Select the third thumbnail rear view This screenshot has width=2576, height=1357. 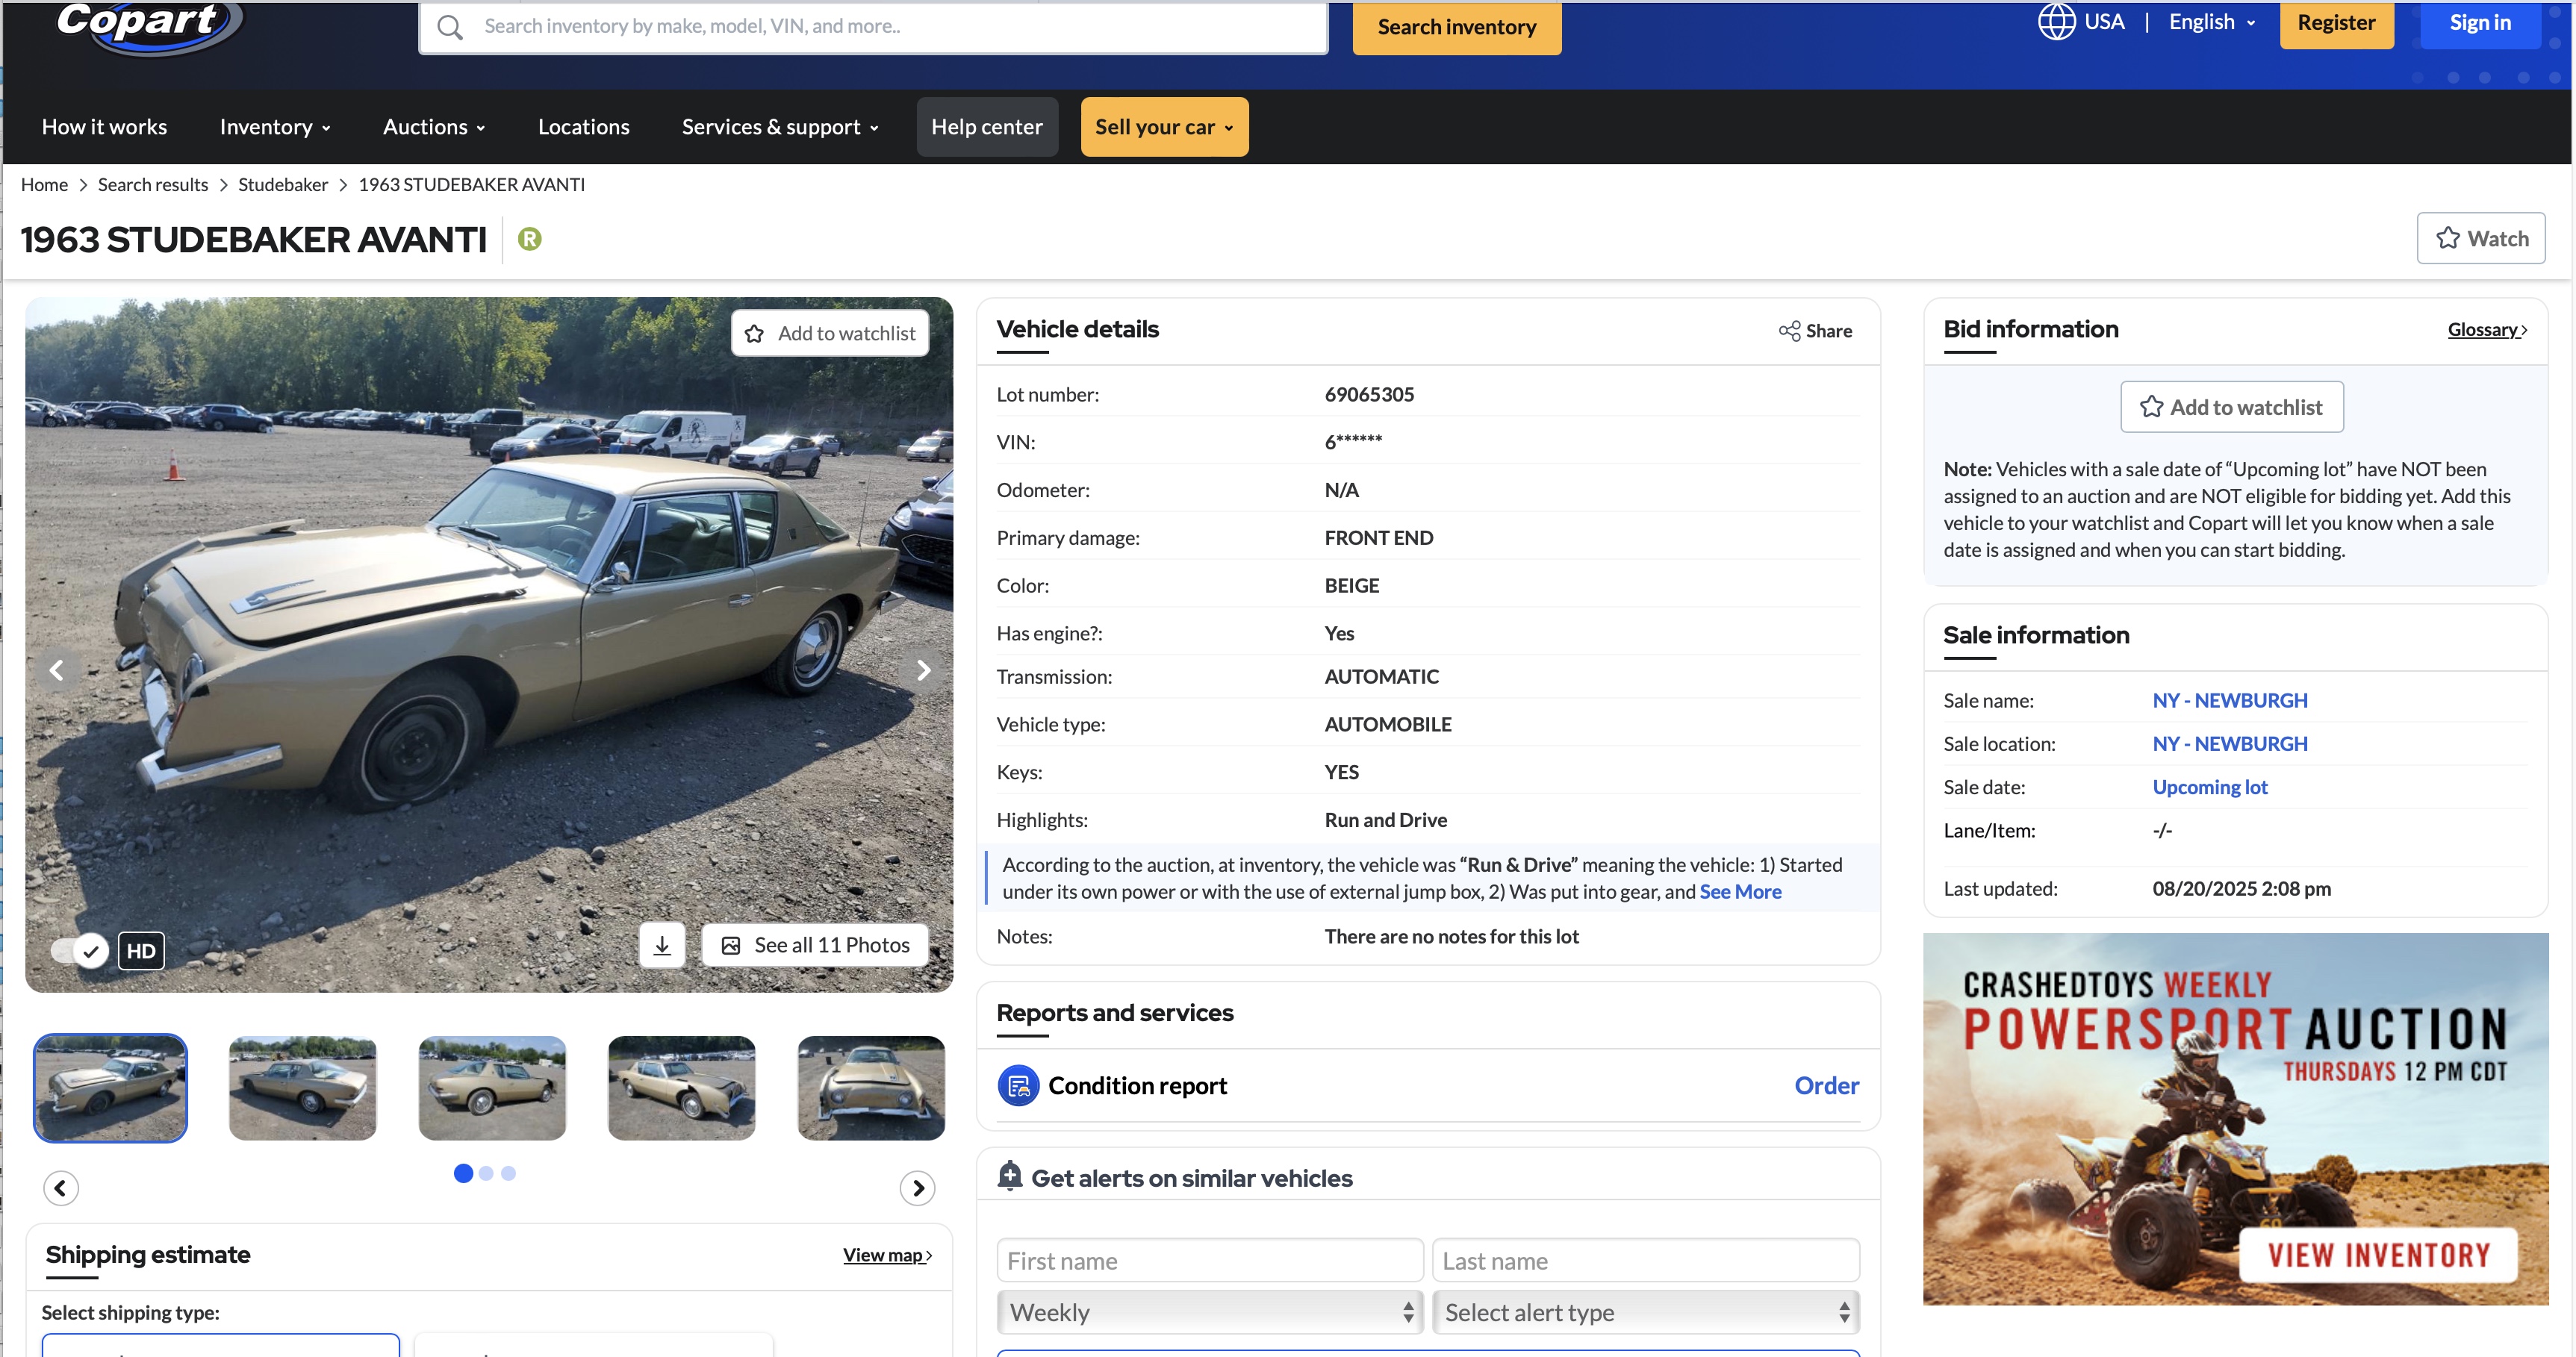click(492, 1088)
